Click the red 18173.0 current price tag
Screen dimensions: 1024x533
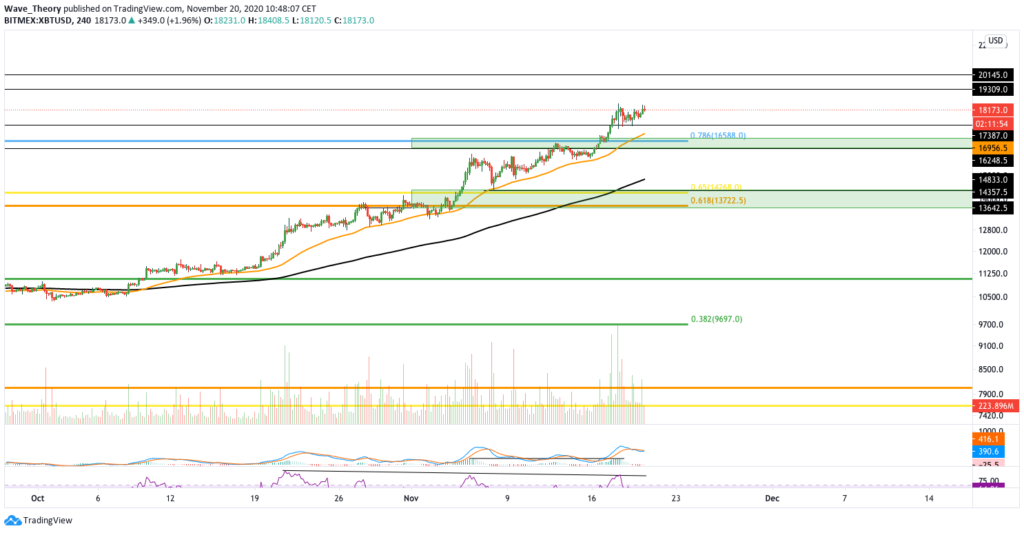(993, 110)
